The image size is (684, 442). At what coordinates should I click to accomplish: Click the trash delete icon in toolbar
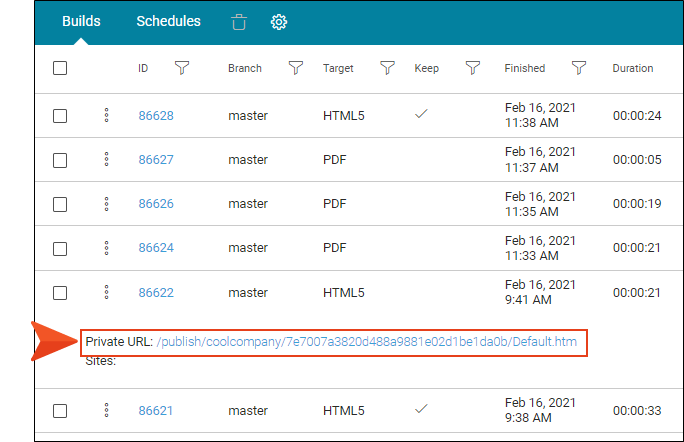(x=239, y=21)
